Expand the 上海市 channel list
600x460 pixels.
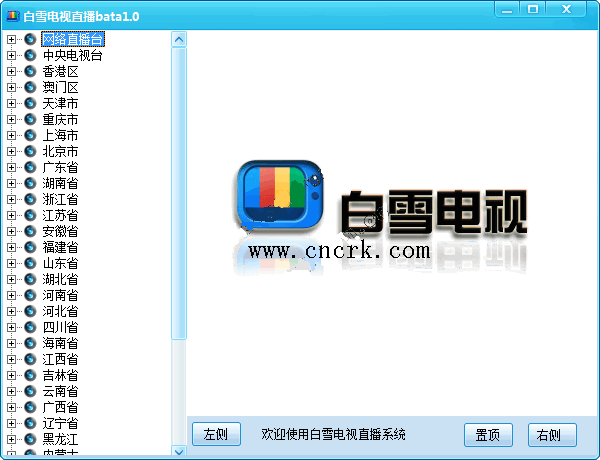click(x=11, y=135)
